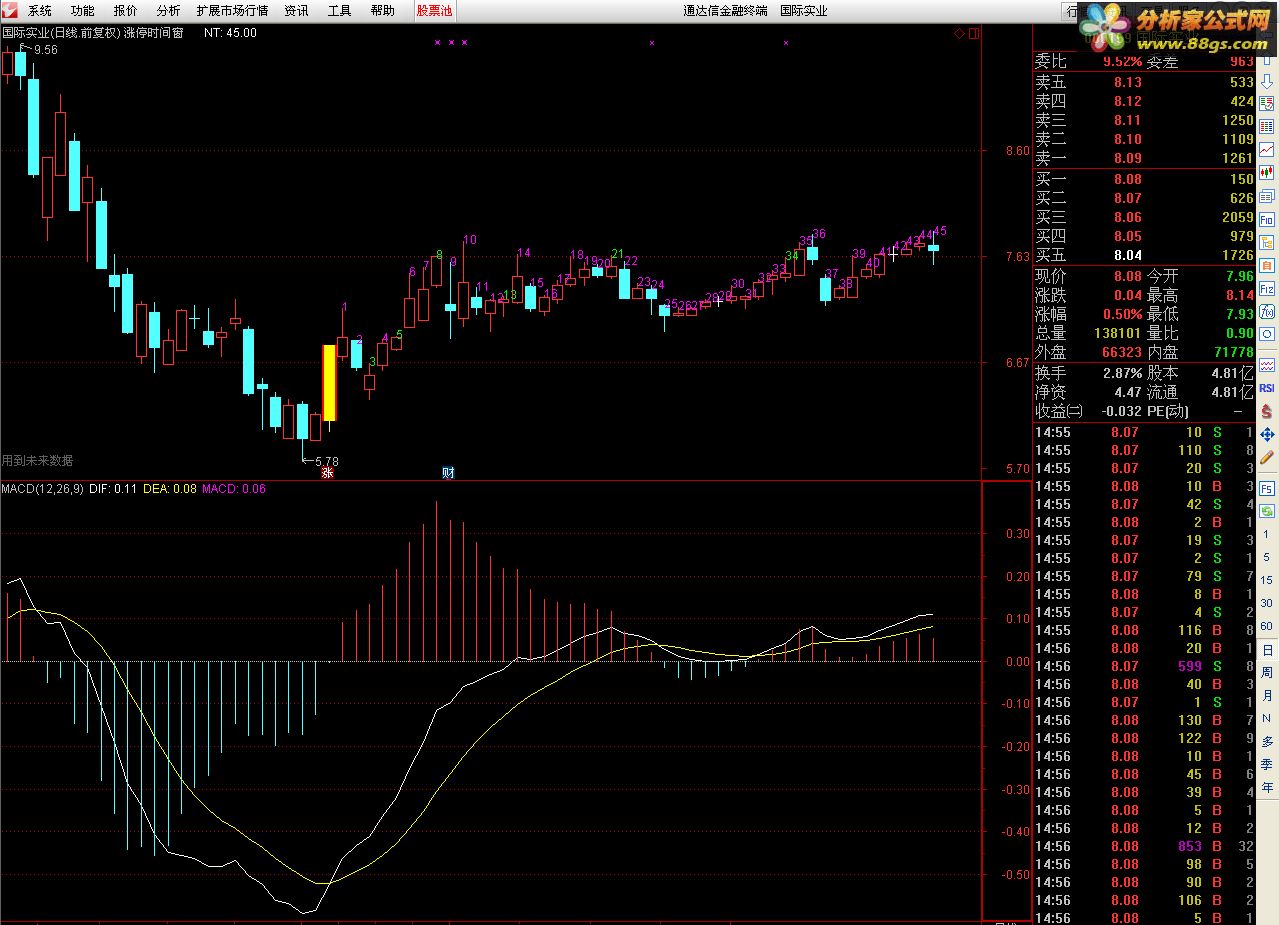
Task: Click the 委比 percentage 9.52%
Action: (1122, 62)
